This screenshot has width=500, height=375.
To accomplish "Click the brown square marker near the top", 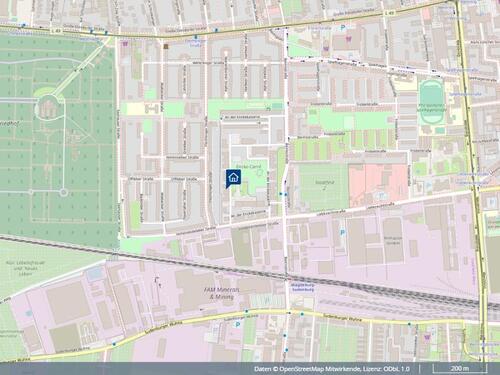I will 166,46.
